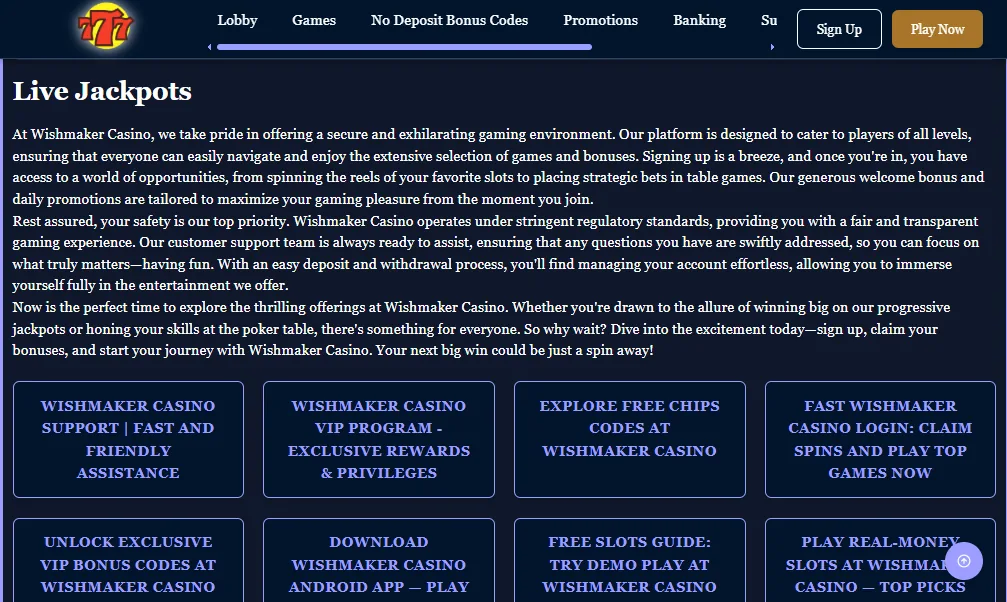The height and width of the screenshot is (602, 1007).
Task: Click the Play Now button
Action: [x=937, y=29]
